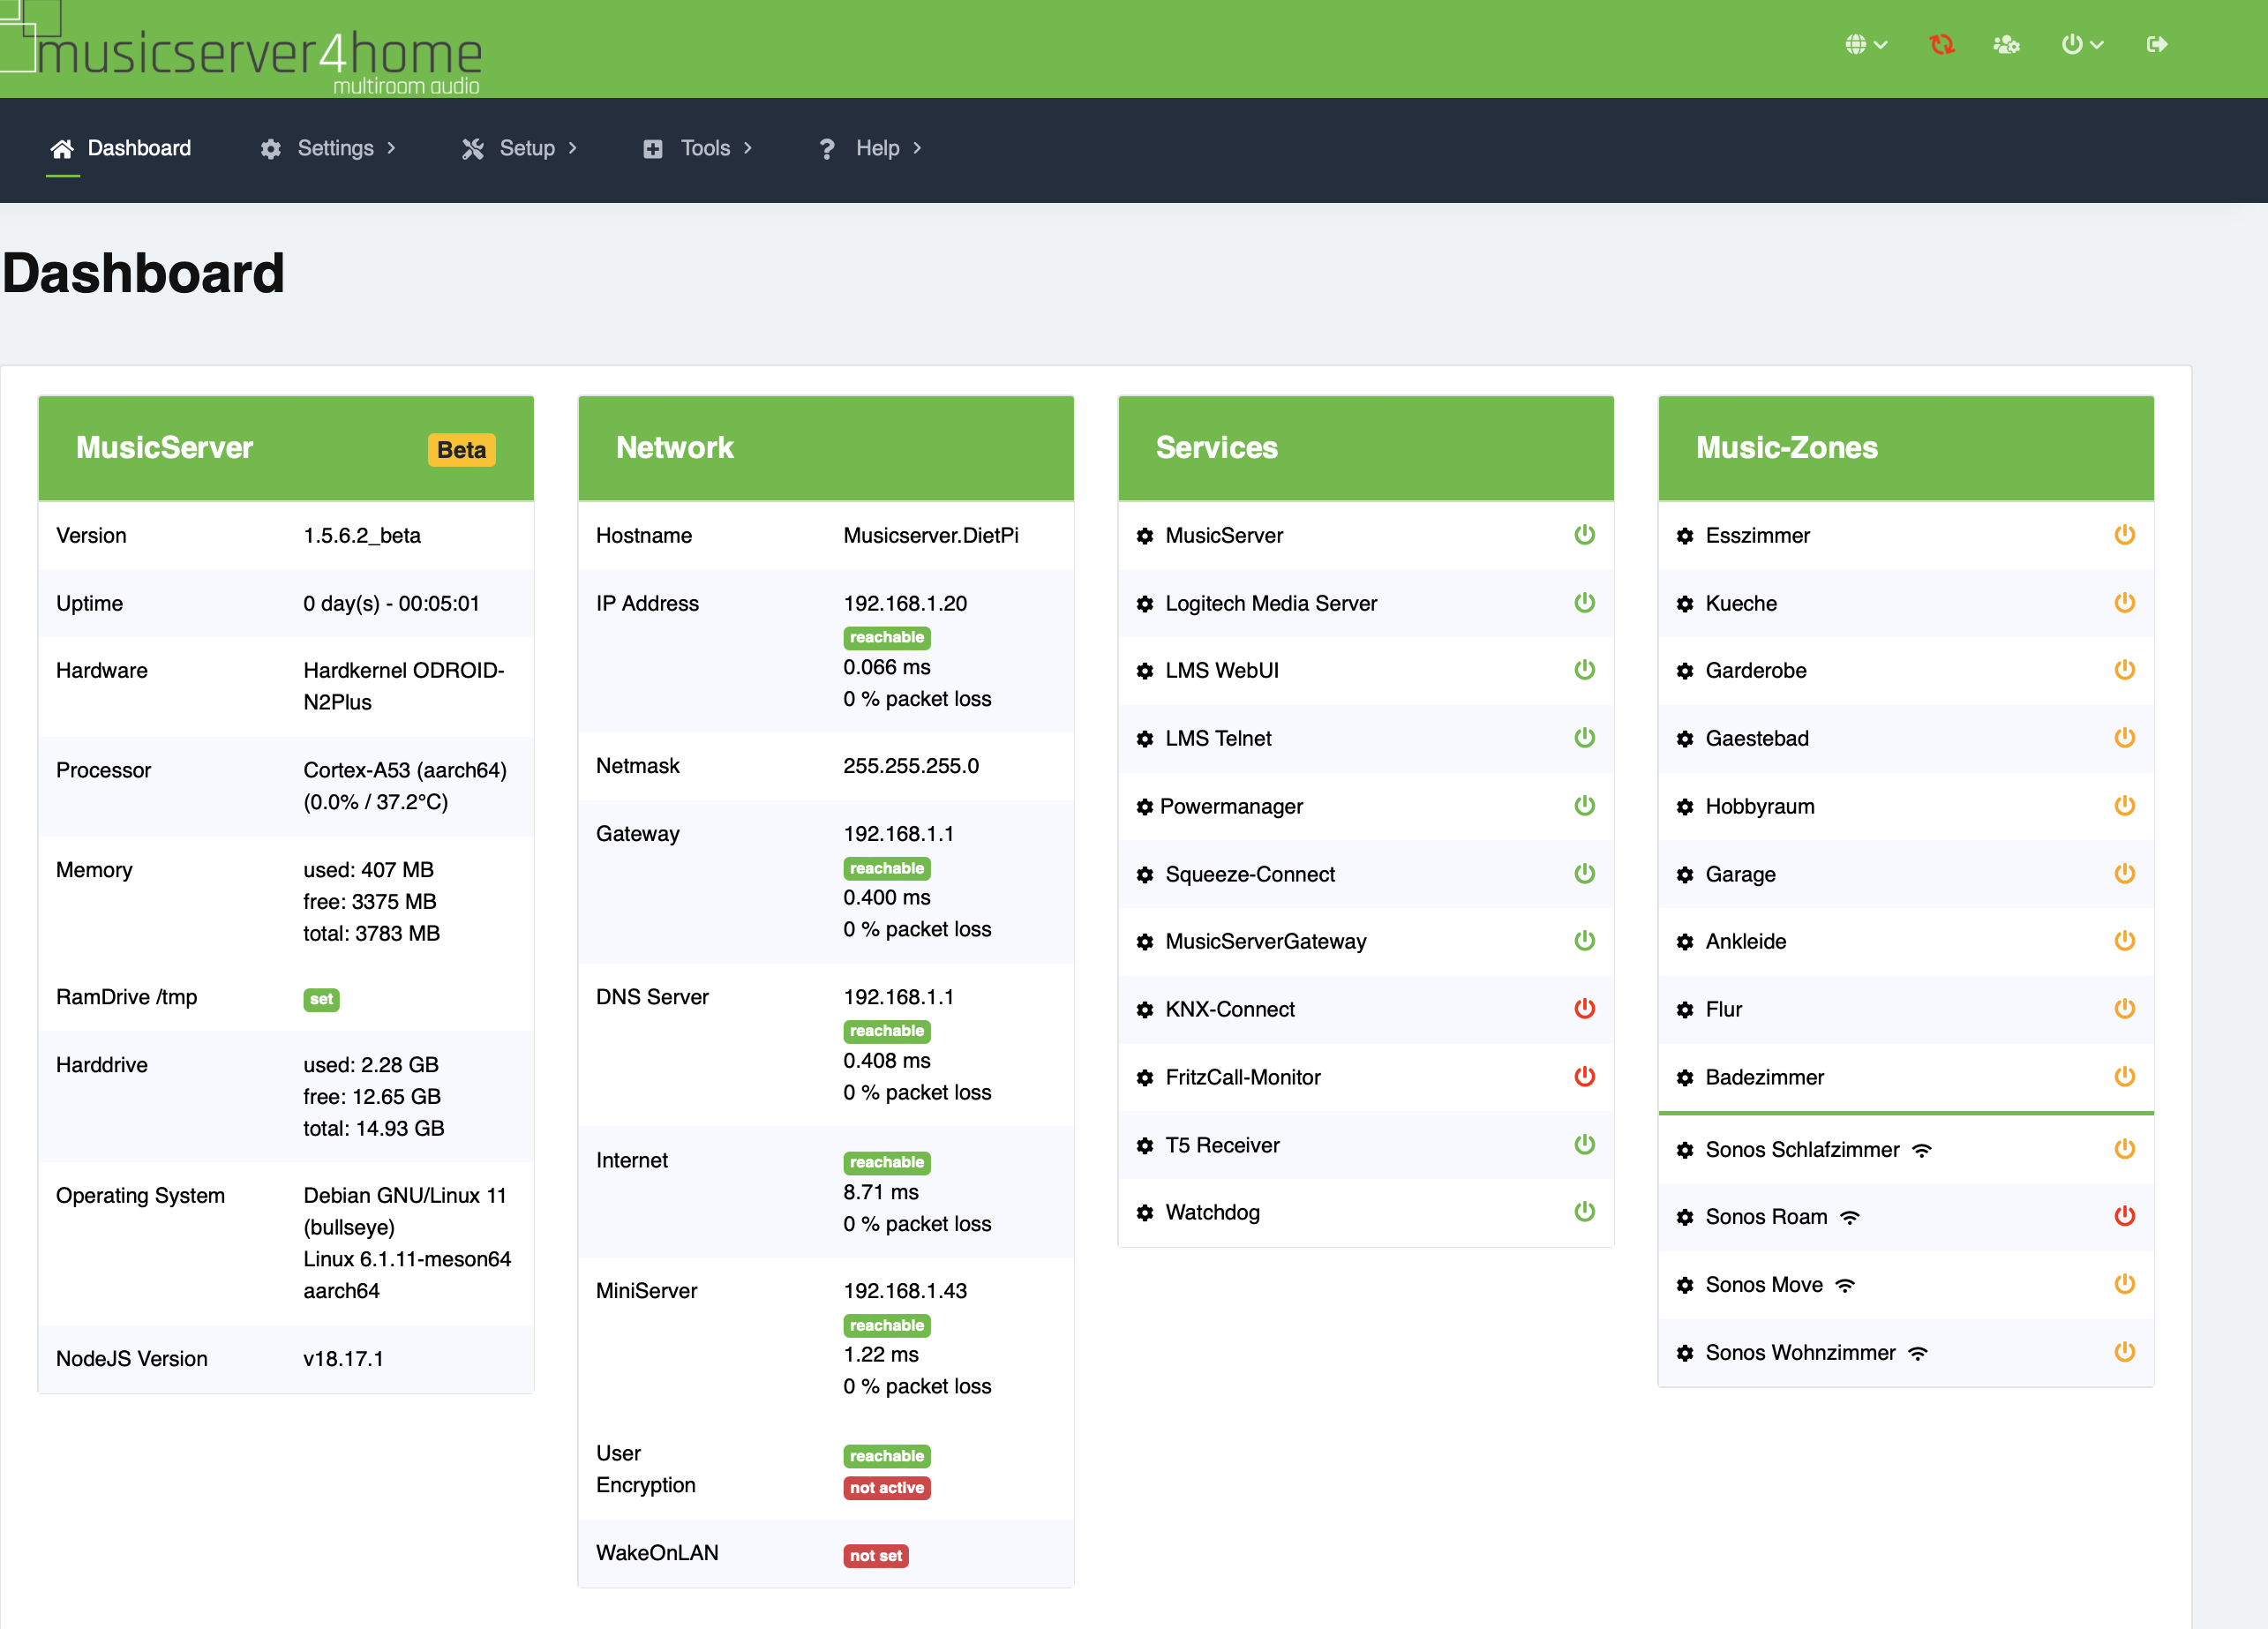Open settings gear for Esszimmer zone
2268x1629 pixels.
point(1685,536)
